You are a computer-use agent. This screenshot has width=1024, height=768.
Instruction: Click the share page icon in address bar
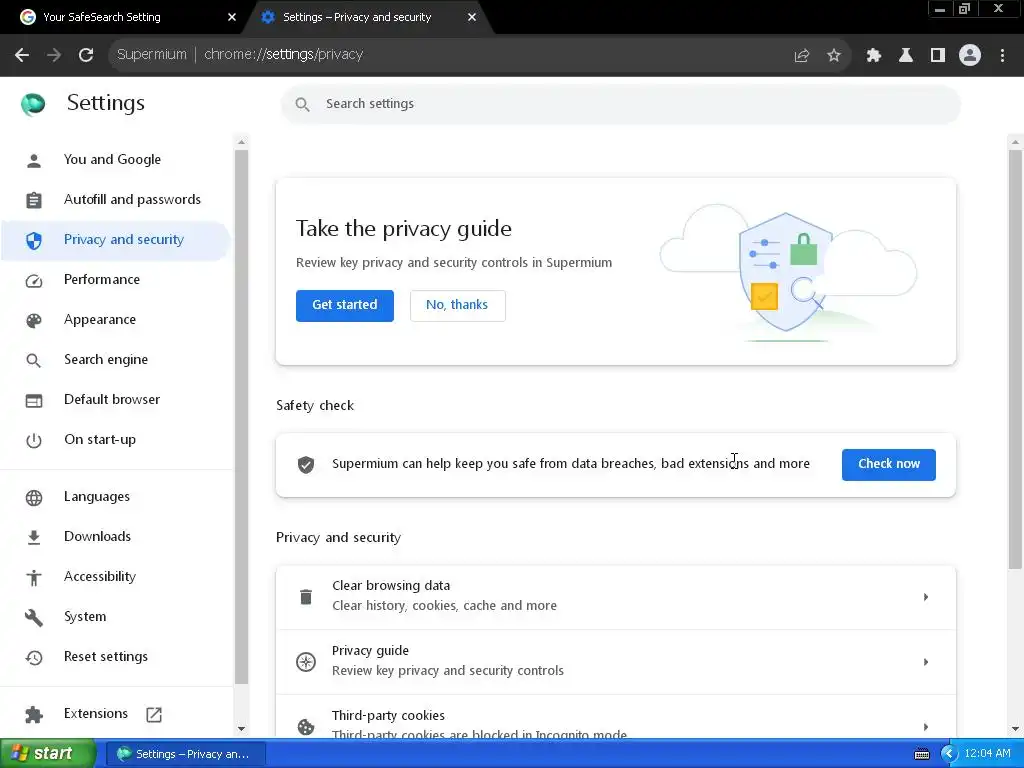(802, 56)
